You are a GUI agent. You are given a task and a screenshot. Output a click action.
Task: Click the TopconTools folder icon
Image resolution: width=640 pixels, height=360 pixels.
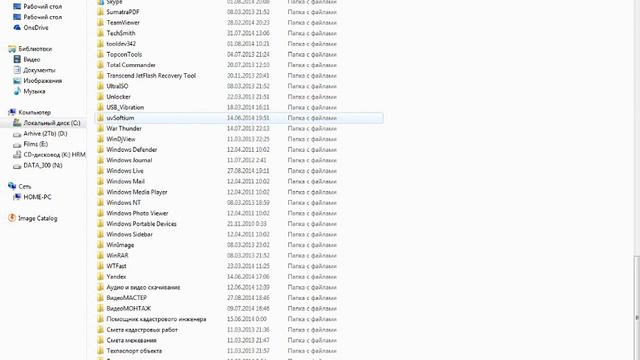[x=100, y=54]
